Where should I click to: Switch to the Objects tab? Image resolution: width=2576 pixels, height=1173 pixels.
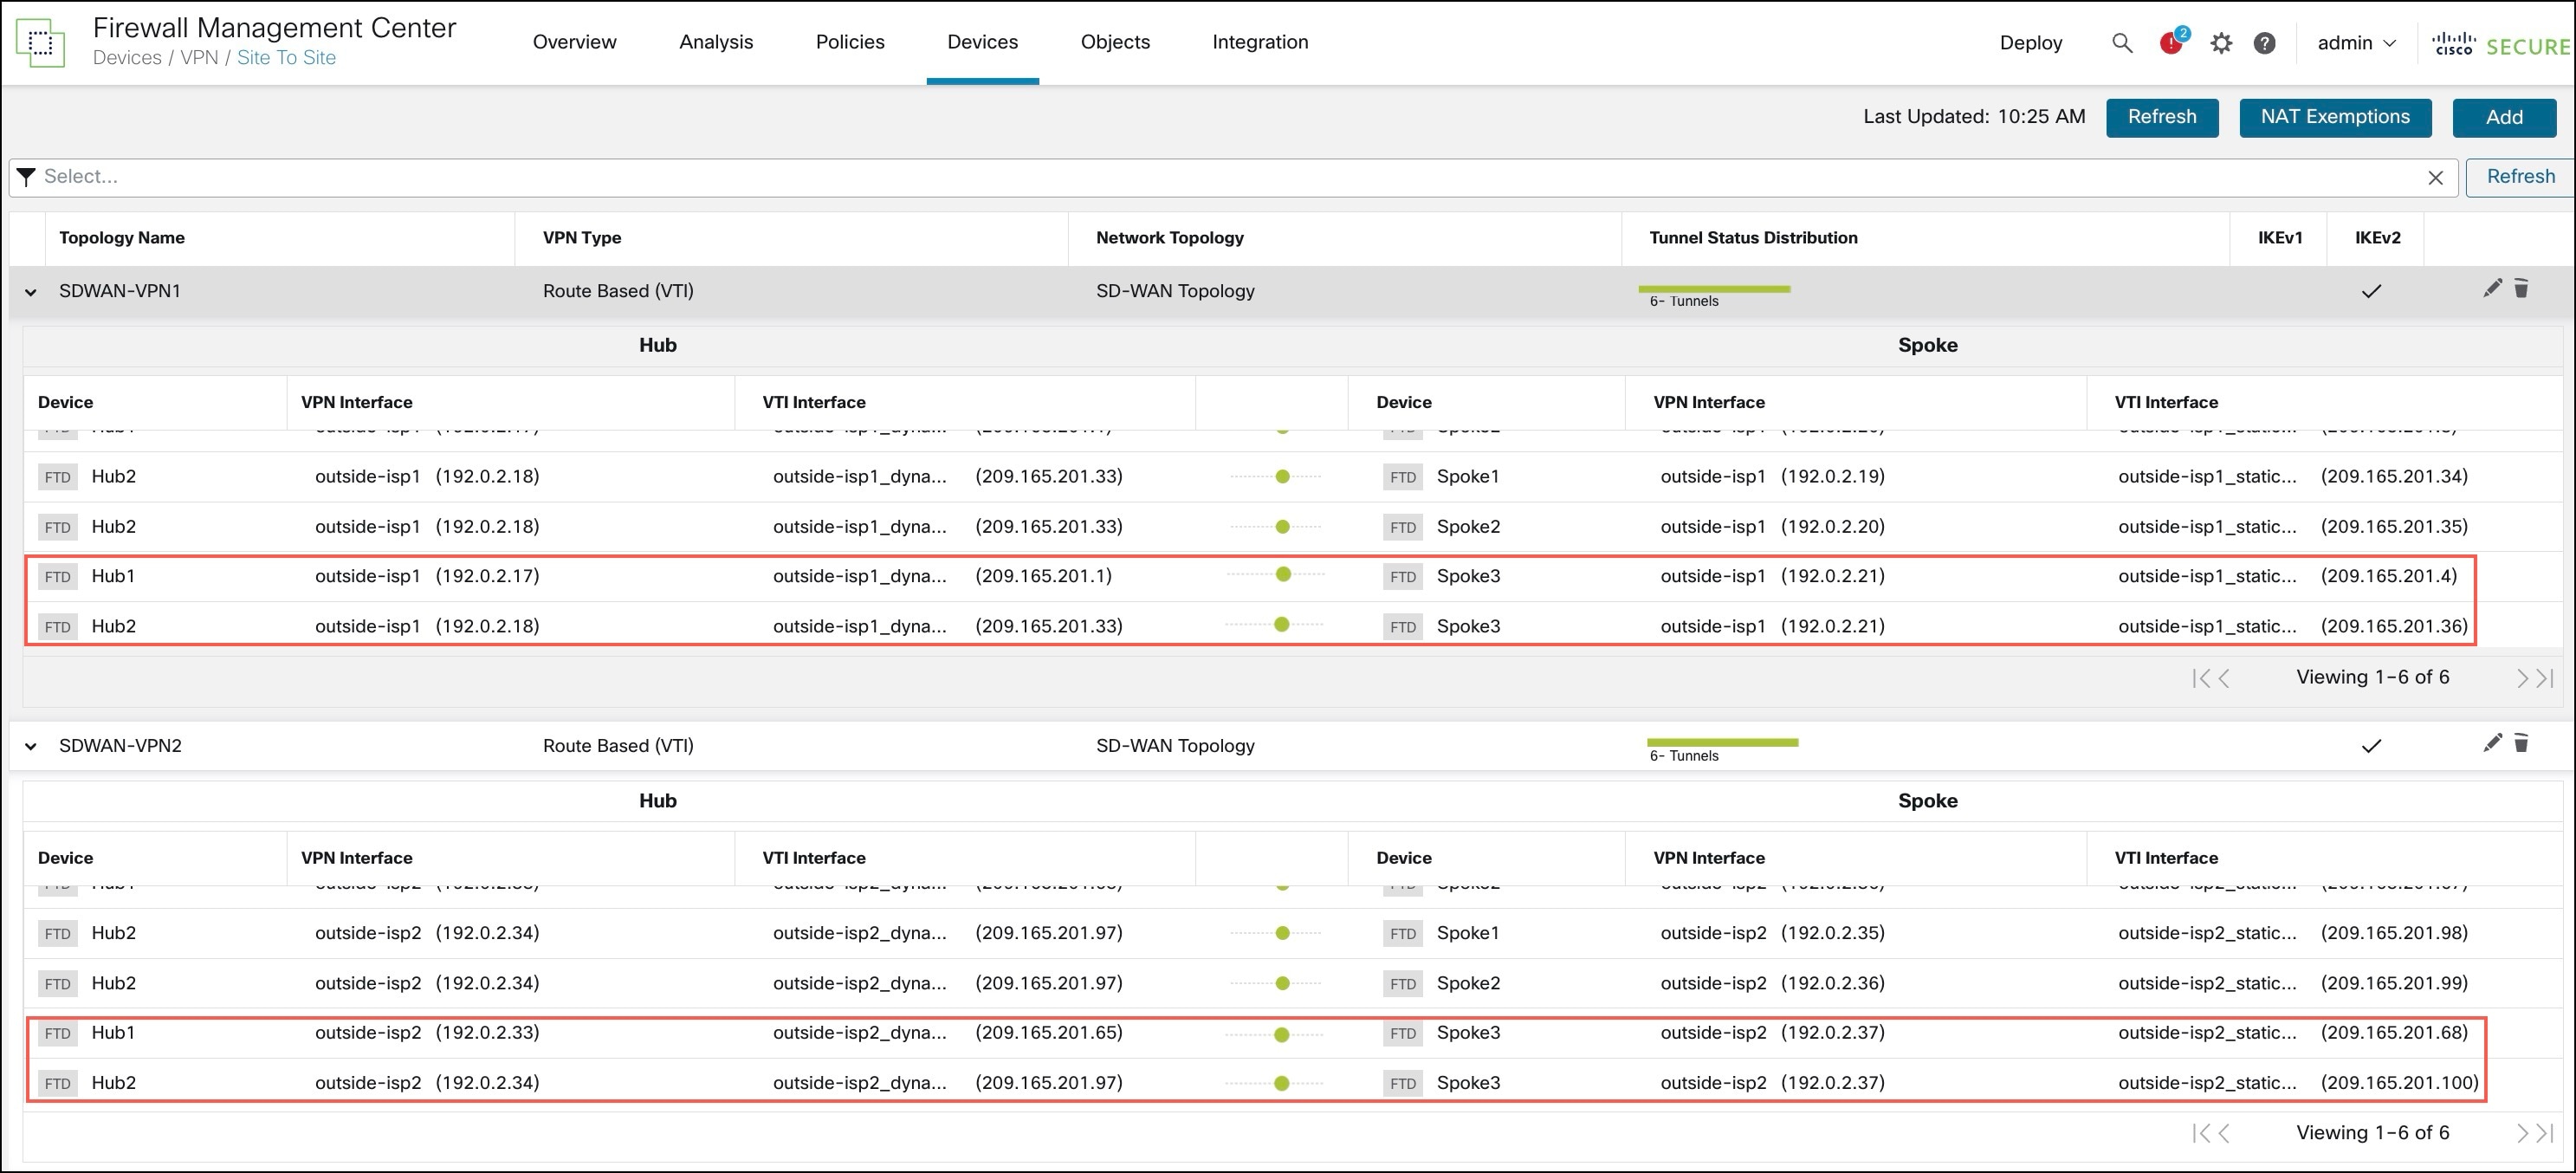coord(1114,42)
